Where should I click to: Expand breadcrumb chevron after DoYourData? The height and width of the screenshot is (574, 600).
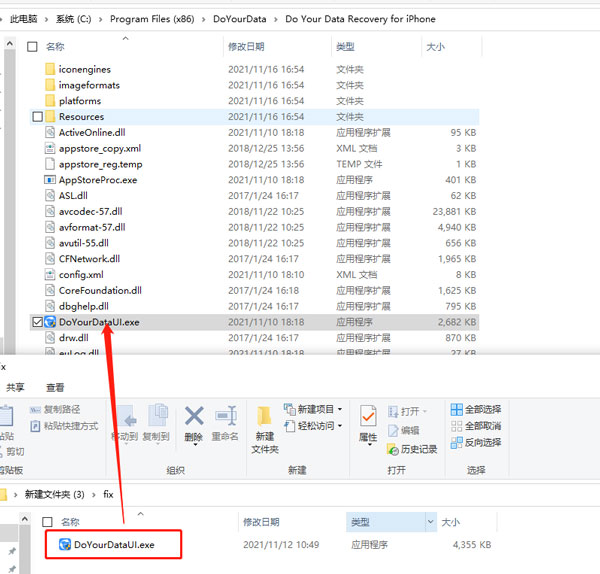coord(276,20)
